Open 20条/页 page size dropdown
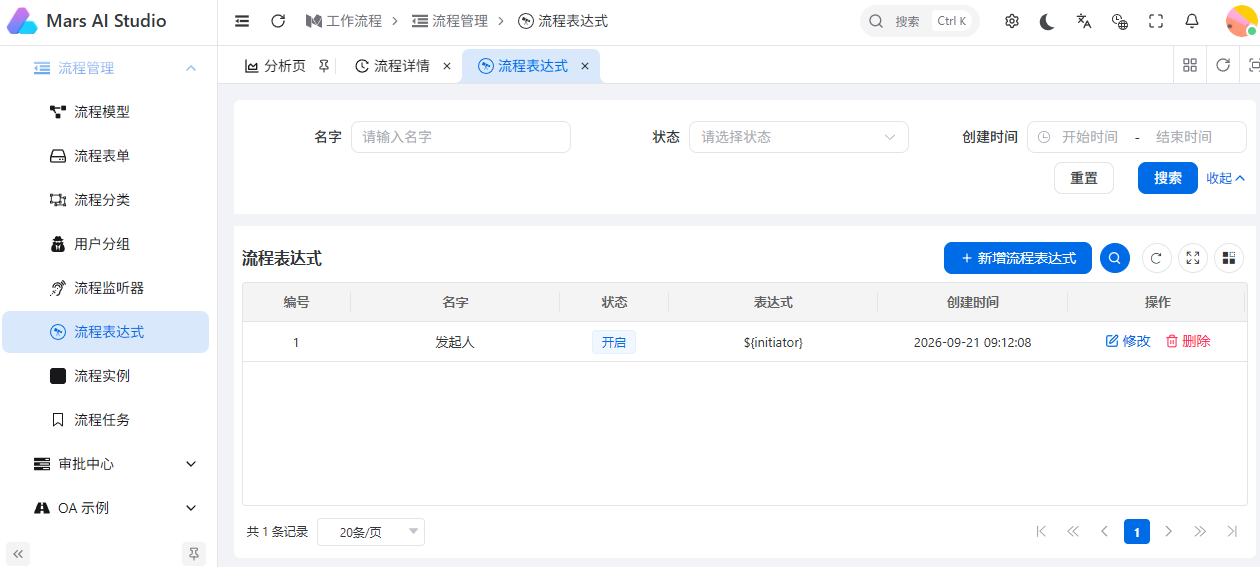This screenshot has height=567, width=1260. 371,532
